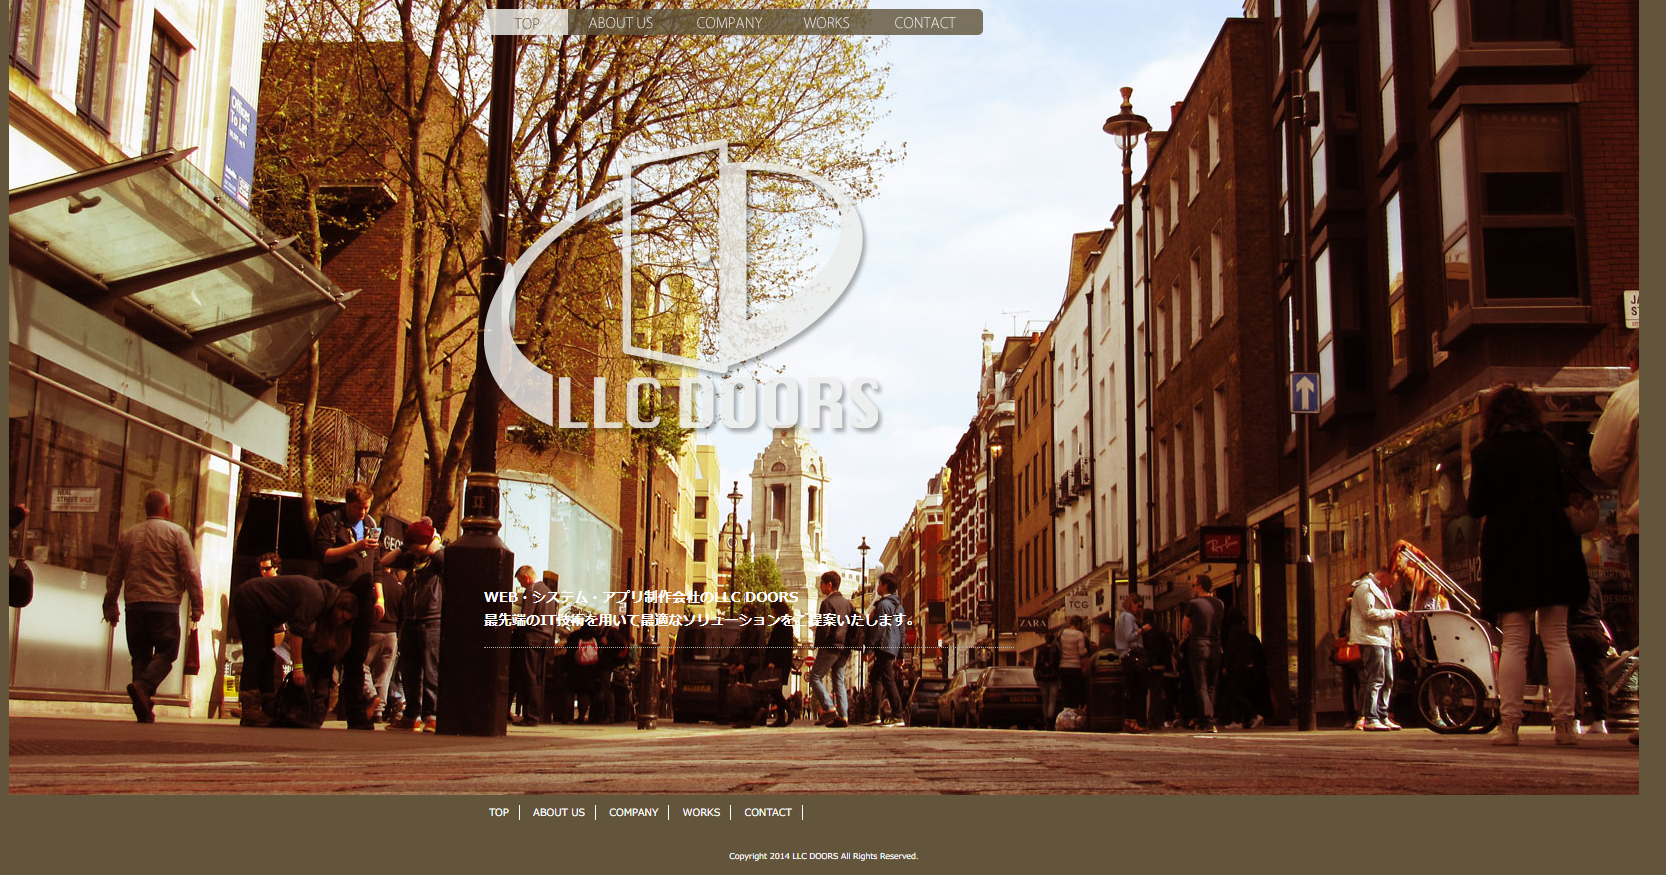The image size is (1666, 875).
Task: Visit WORKS via the footer link
Action: tap(701, 813)
